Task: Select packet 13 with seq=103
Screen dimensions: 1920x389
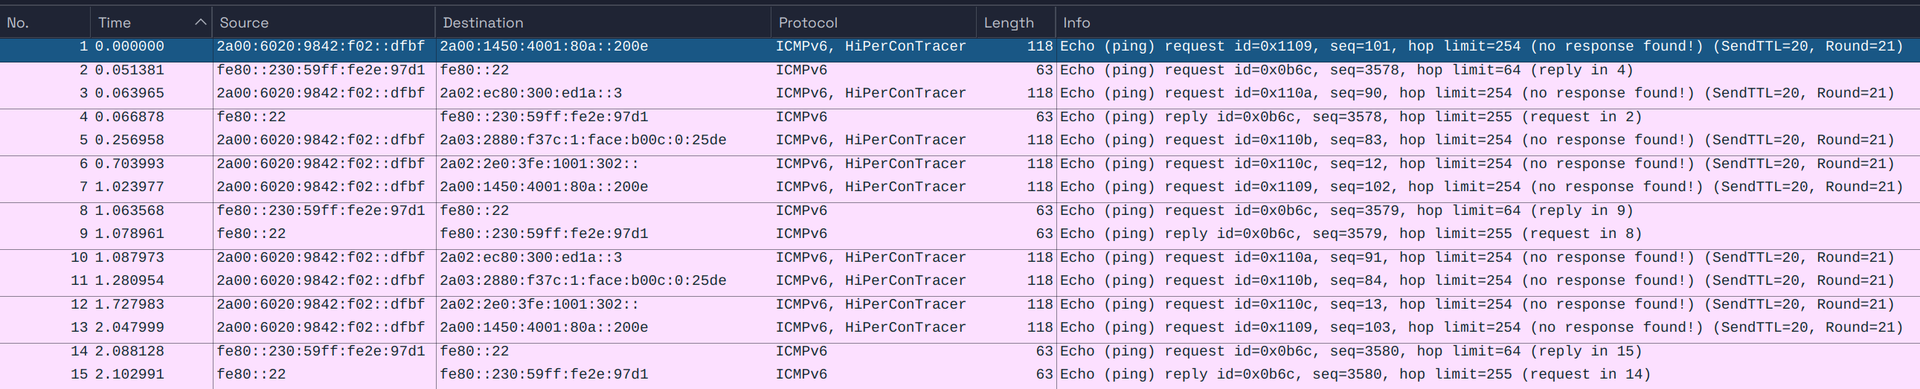Action: [x=960, y=328]
